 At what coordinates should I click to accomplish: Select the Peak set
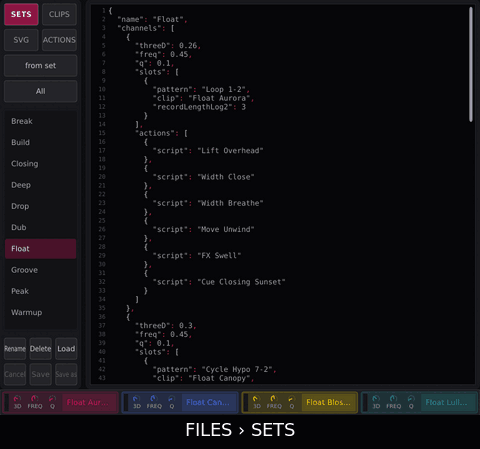40,291
